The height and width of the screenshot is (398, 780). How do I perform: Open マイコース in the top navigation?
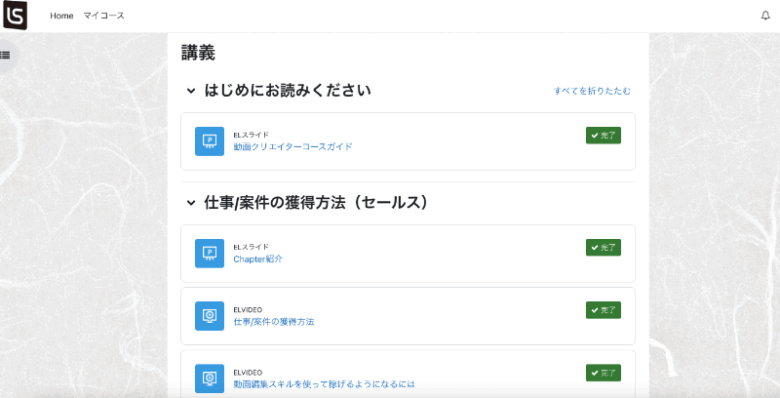104,16
